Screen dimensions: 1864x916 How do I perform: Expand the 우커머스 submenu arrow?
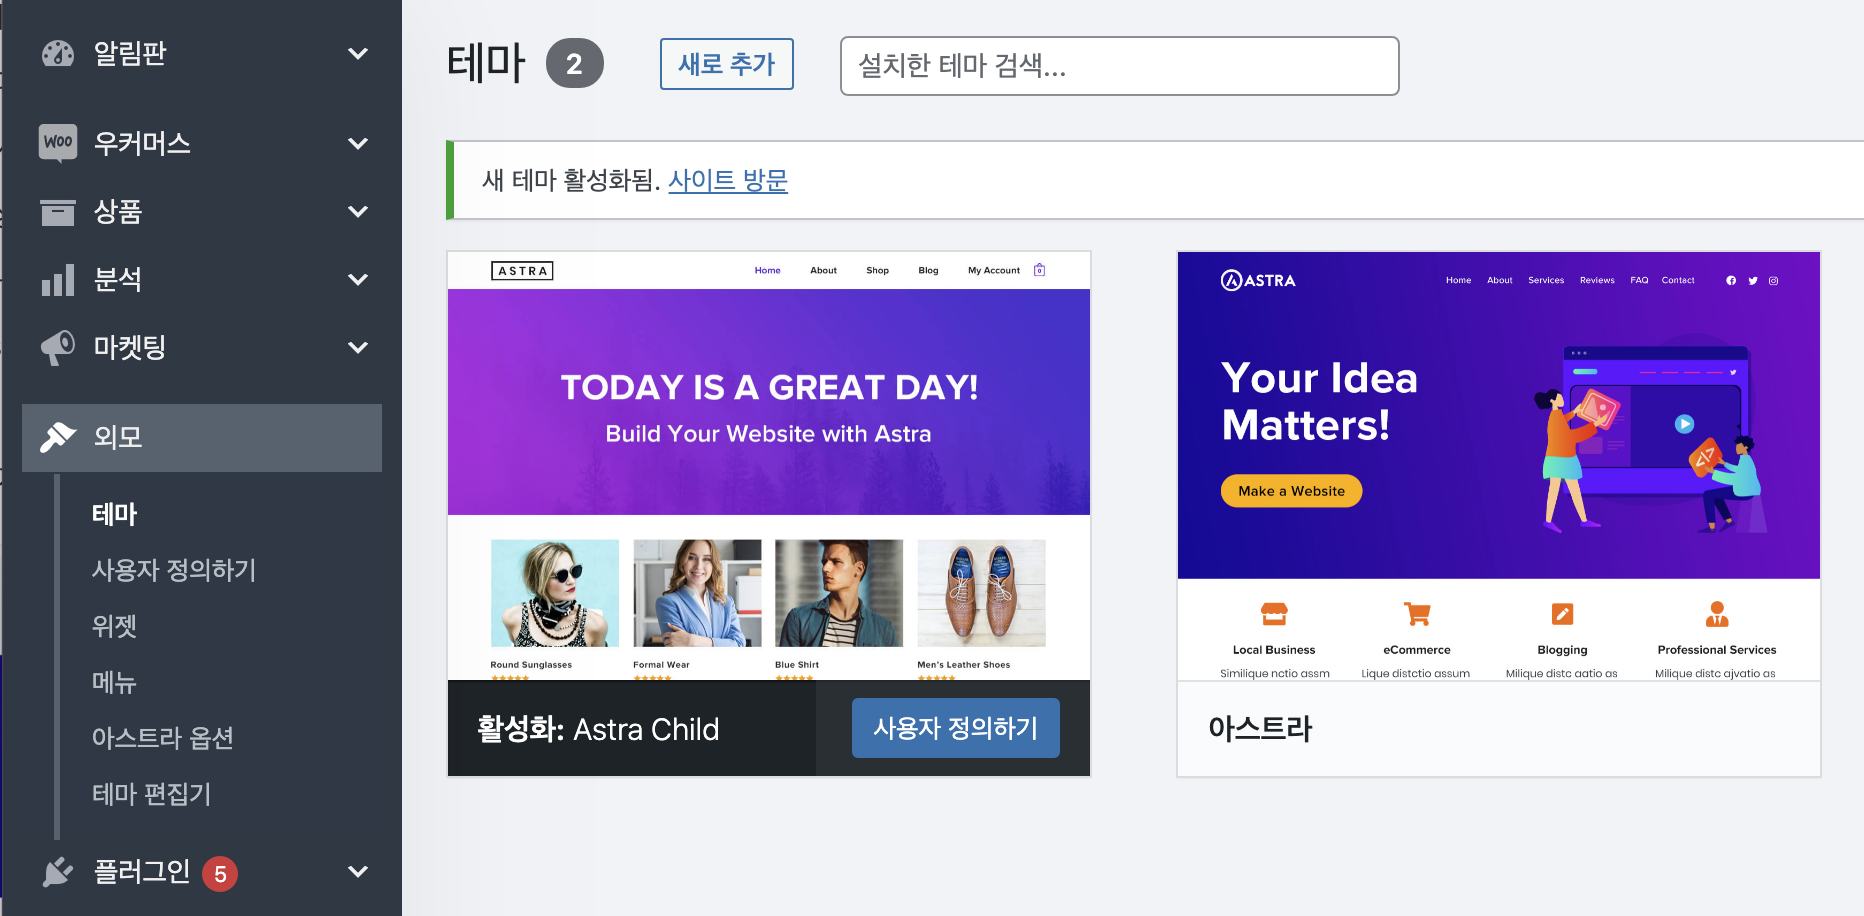(358, 143)
